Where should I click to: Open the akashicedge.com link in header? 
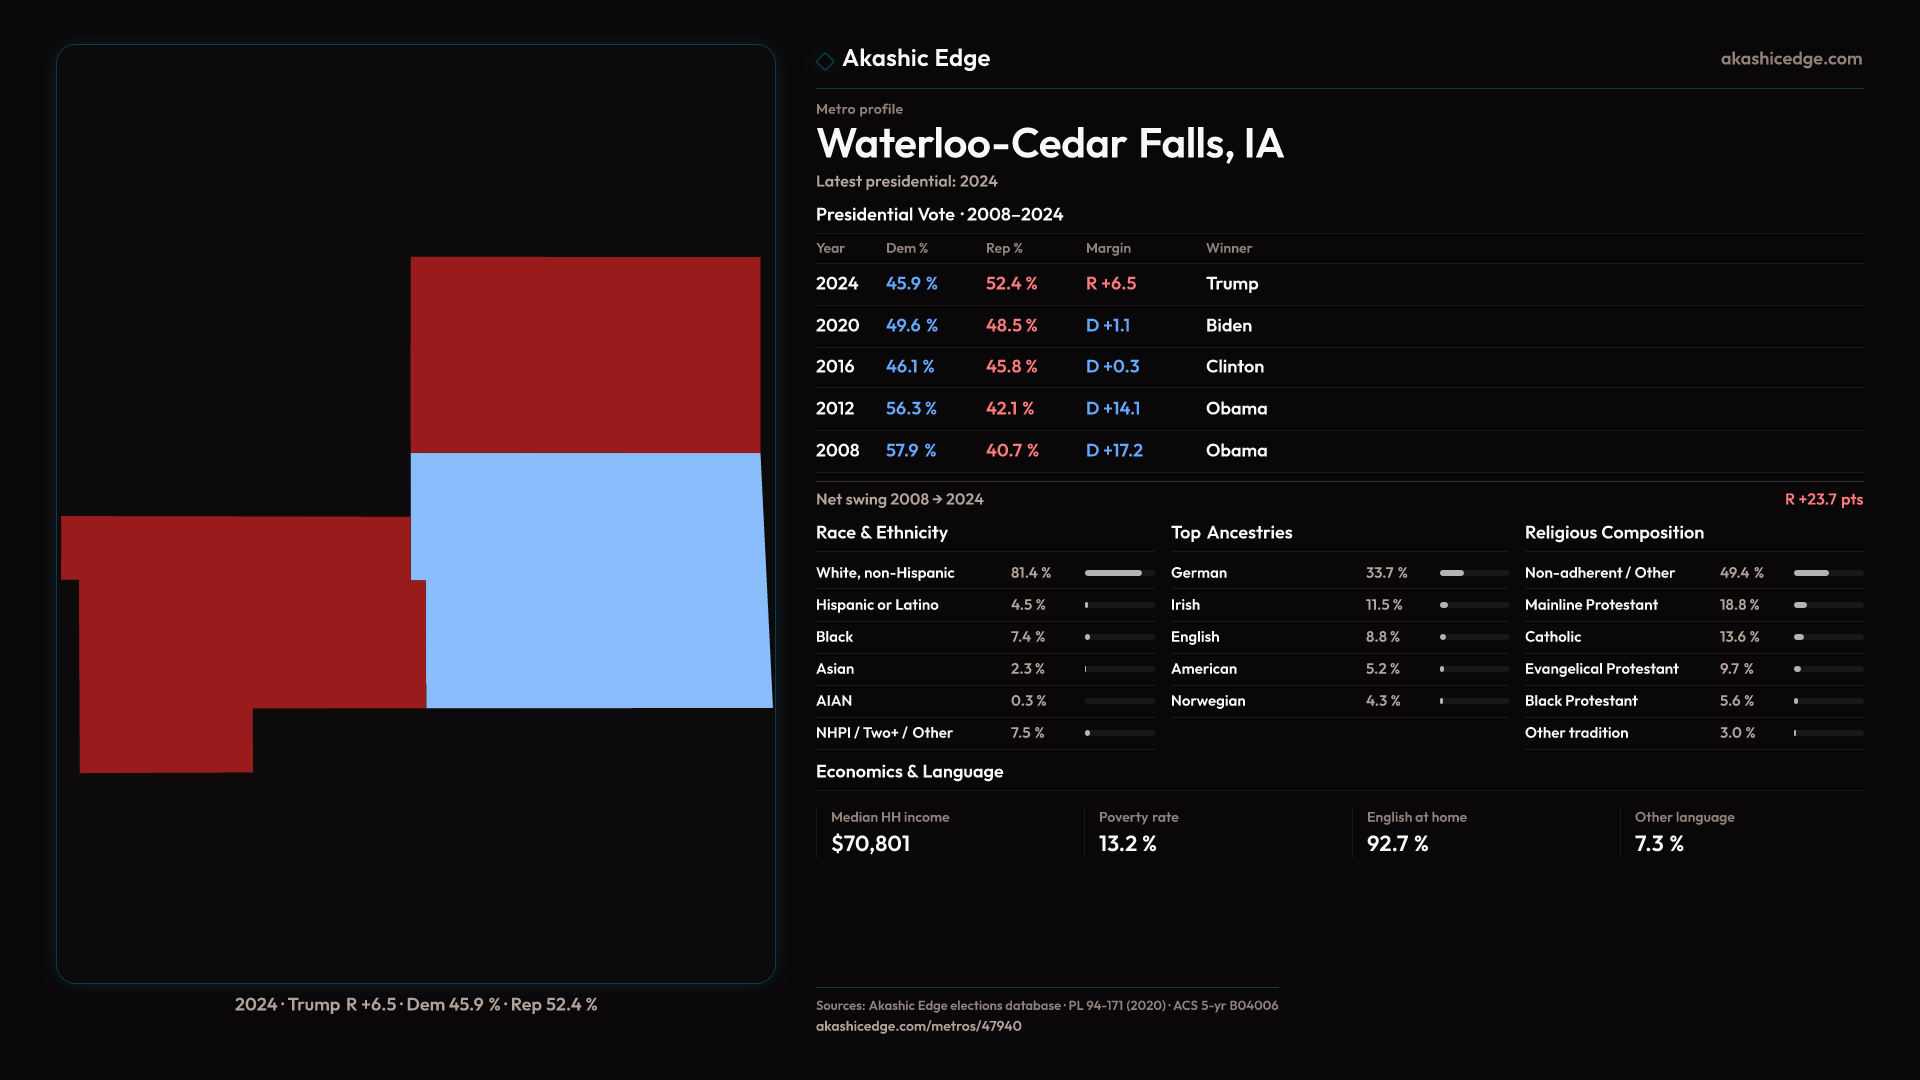[1790, 59]
